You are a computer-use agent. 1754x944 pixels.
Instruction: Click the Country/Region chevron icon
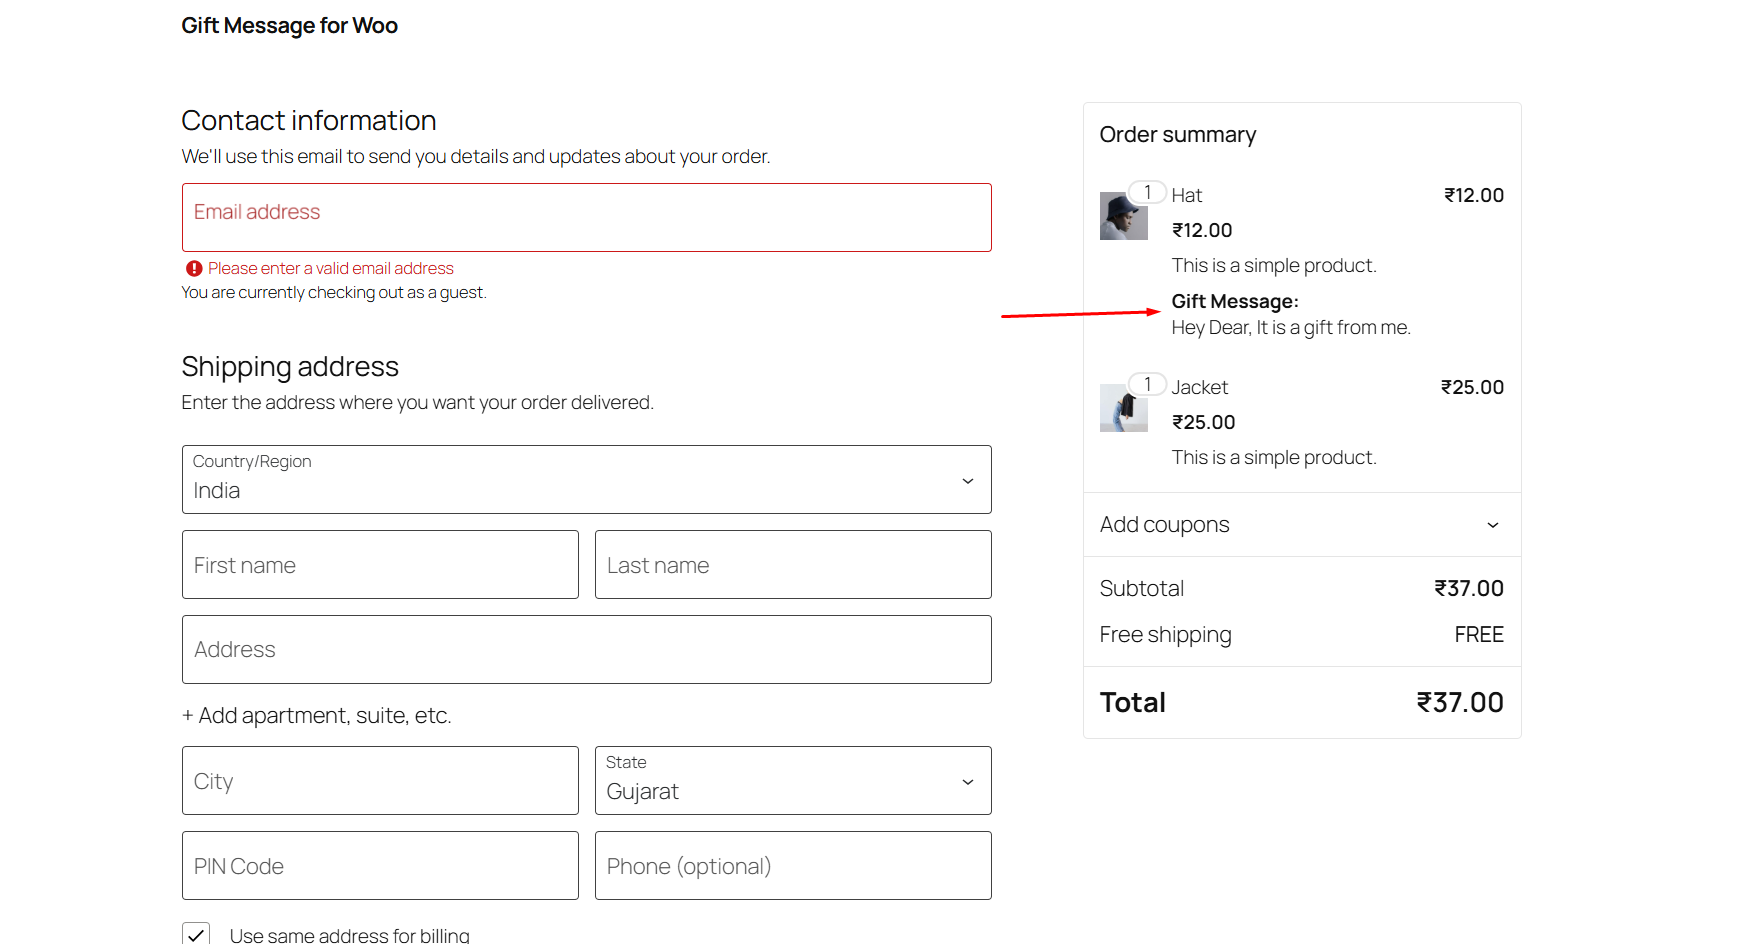coord(967,481)
